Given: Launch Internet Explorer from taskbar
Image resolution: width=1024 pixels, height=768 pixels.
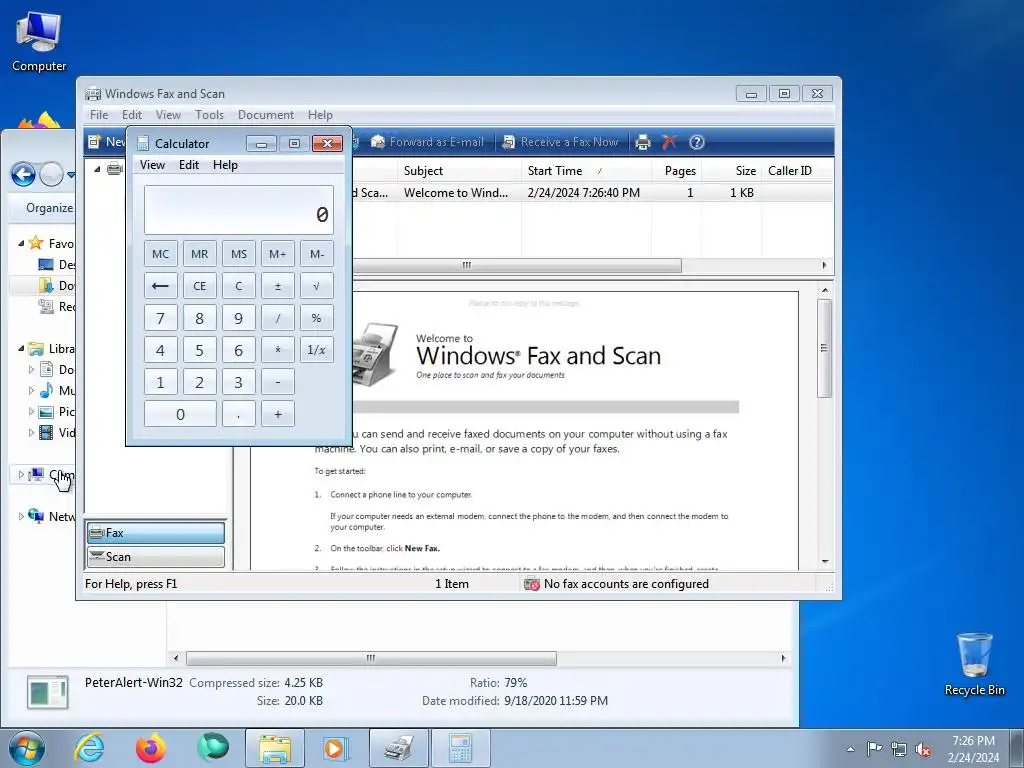Looking at the screenshot, I should (x=89, y=748).
